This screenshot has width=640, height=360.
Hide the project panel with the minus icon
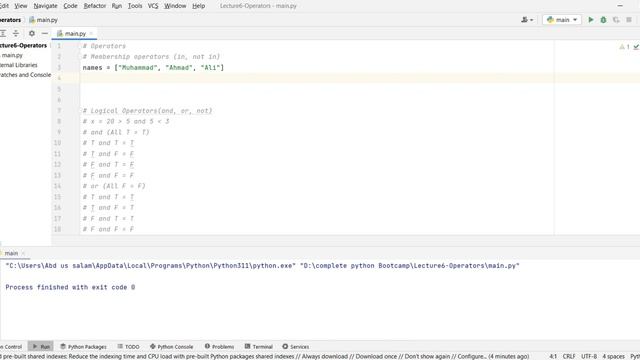coord(44,33)
